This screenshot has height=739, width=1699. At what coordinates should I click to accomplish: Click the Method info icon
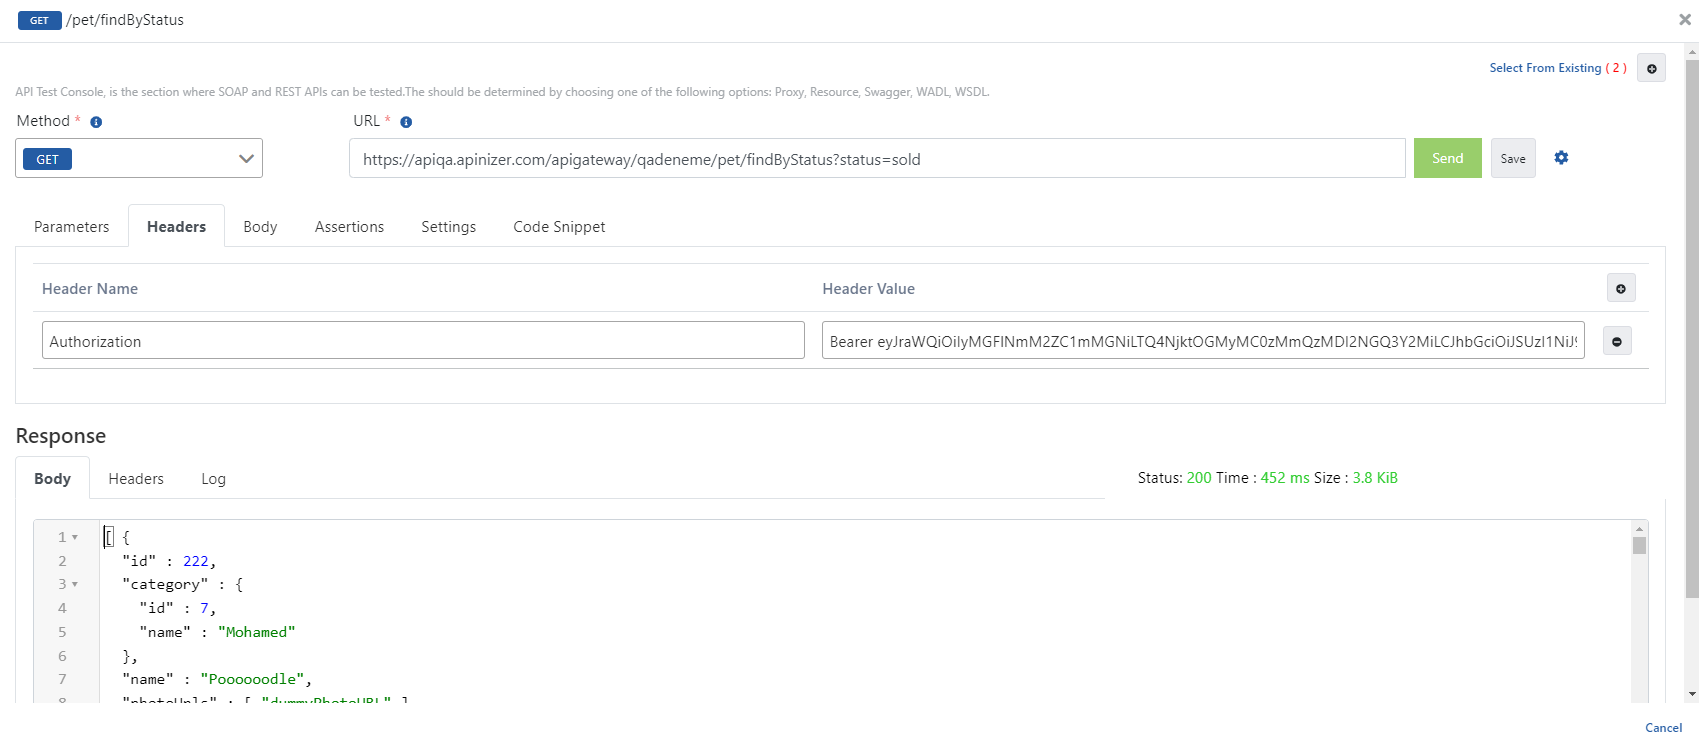point(96,122)
